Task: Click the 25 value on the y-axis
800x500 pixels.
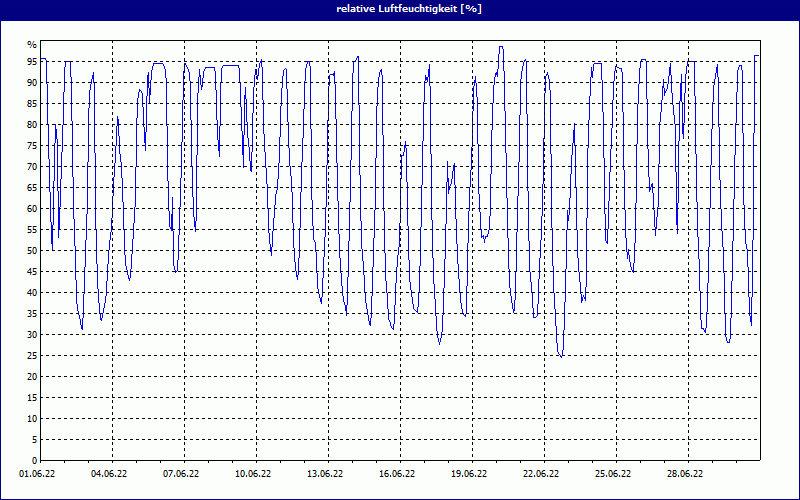Action: point(31,356)
